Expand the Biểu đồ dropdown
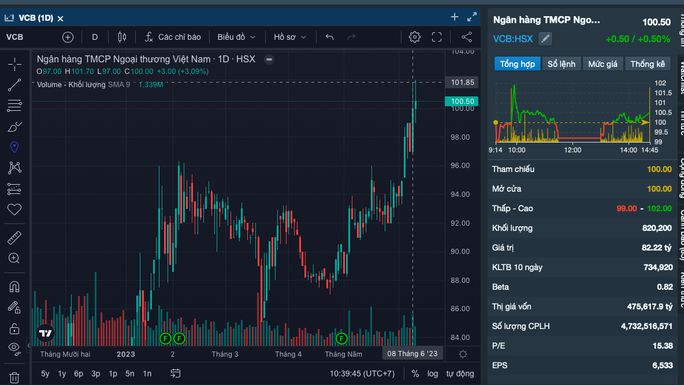The height and width of the screenshot is (385, 684). [236, 37]
